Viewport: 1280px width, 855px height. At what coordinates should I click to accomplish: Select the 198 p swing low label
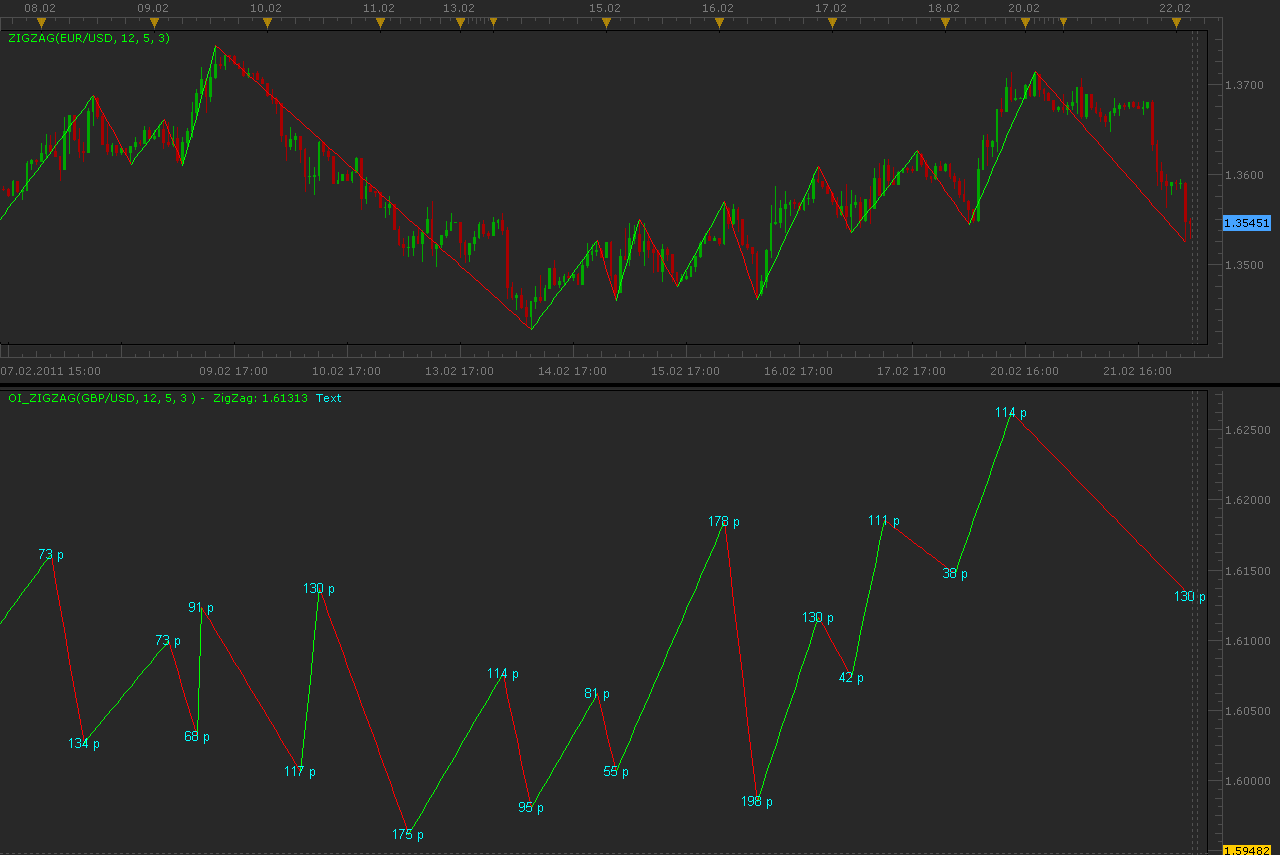click(x=757, y=801)
